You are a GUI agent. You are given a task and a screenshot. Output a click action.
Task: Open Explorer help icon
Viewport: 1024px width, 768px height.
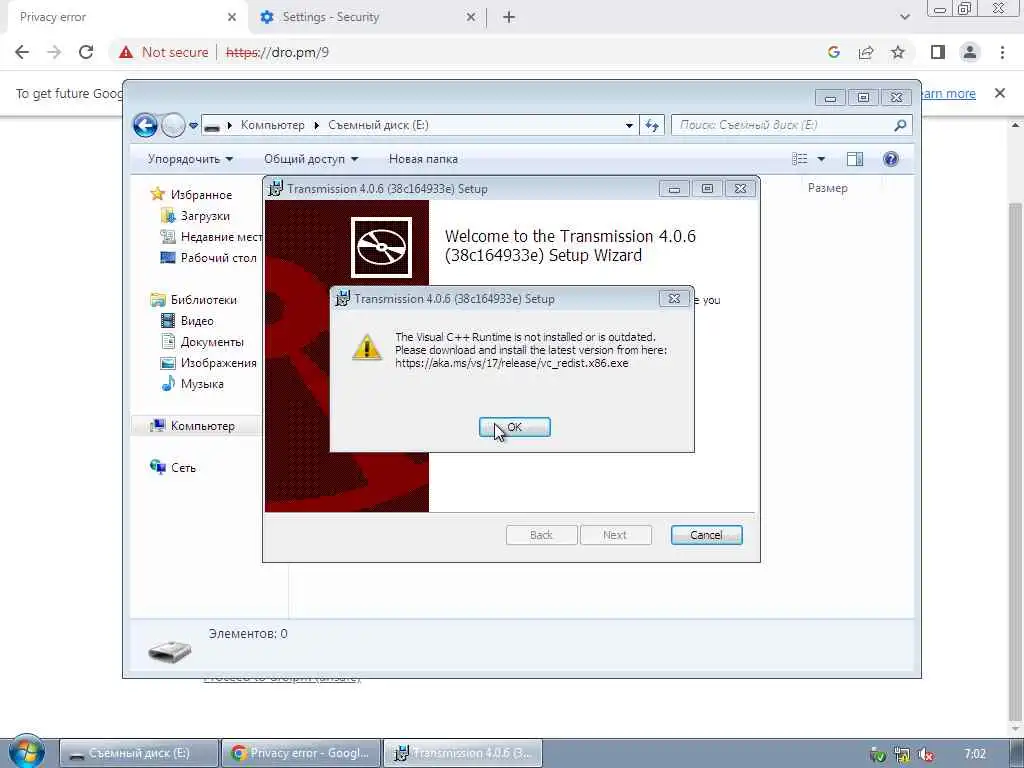890,159
